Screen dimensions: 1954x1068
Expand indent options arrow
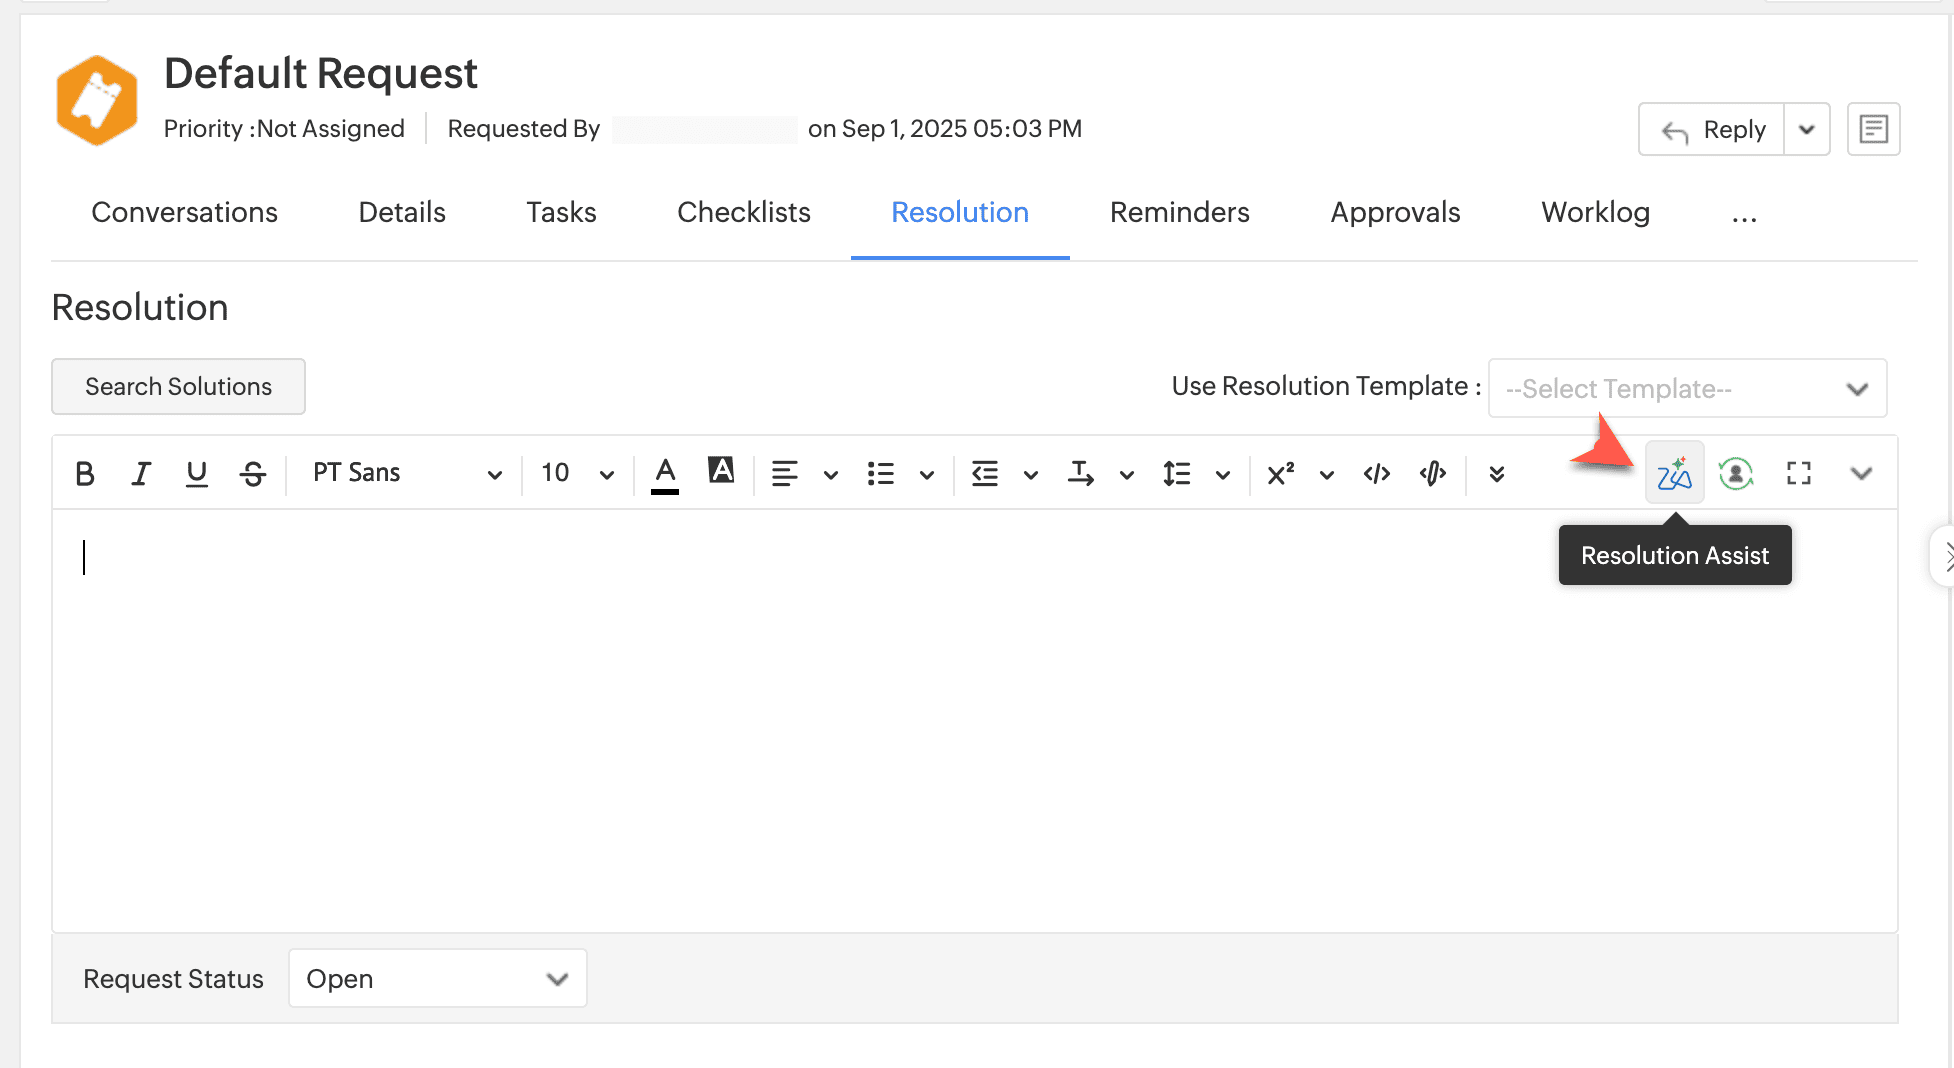tap(1031, 475)
